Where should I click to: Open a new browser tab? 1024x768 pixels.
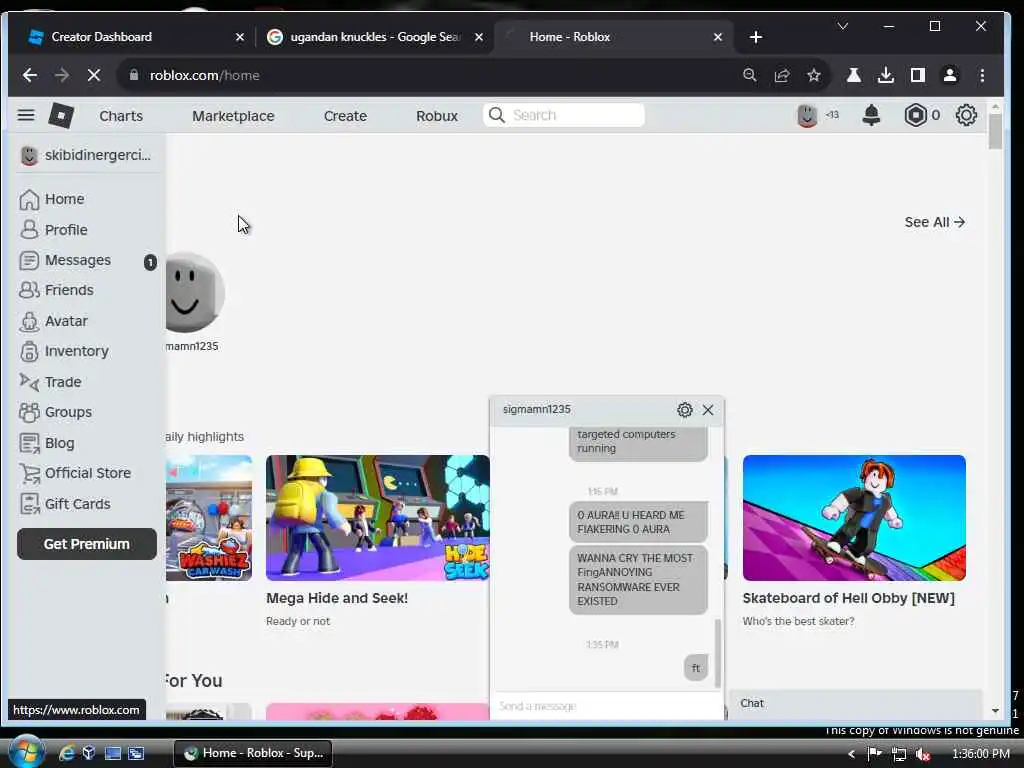click(756, 37)
